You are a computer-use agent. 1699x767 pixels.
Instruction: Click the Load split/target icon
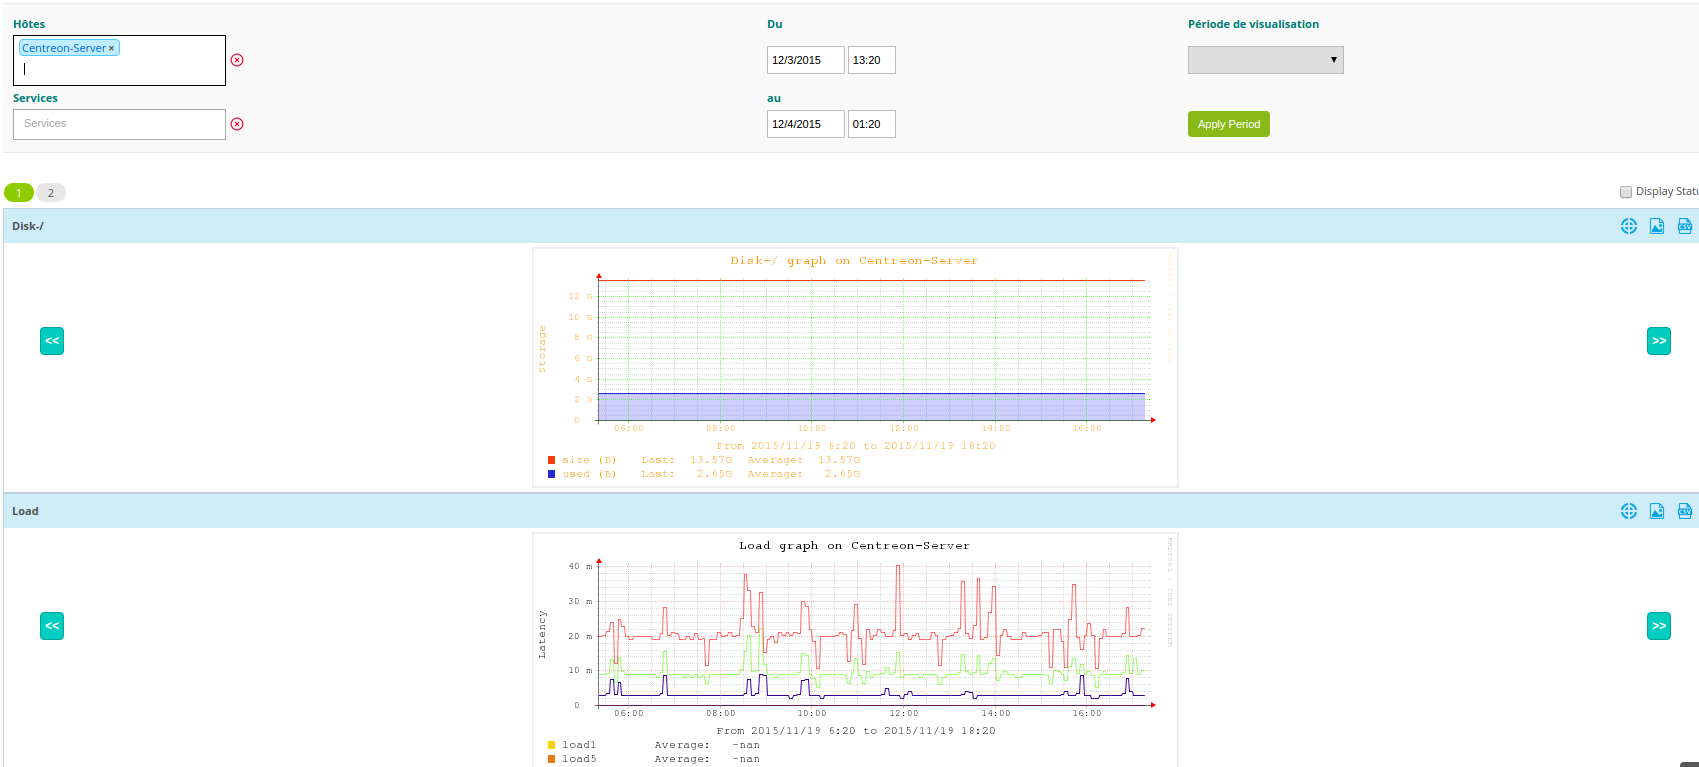pos(1628,511)
